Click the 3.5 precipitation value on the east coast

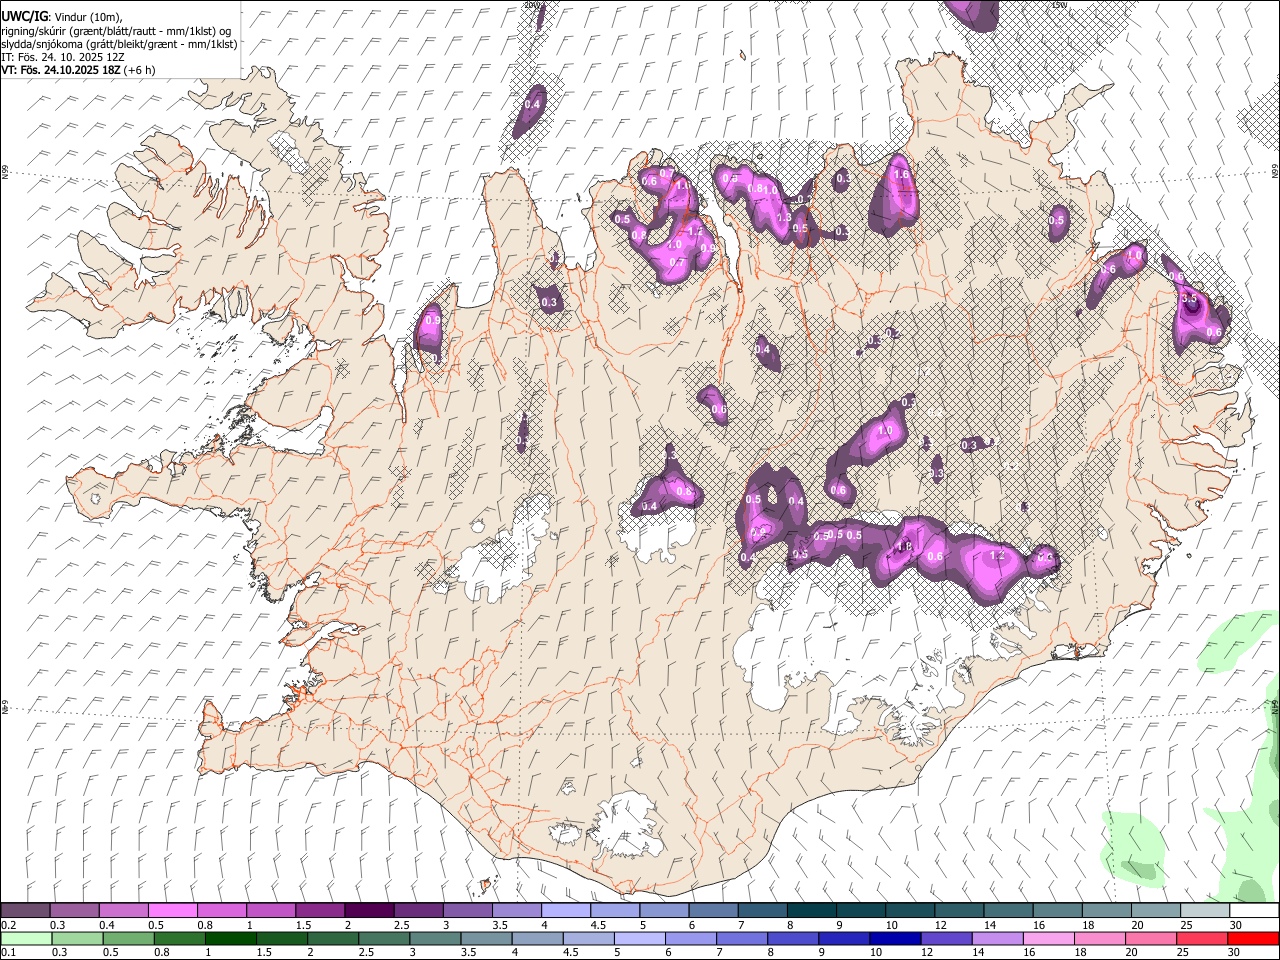(1190, 299)
